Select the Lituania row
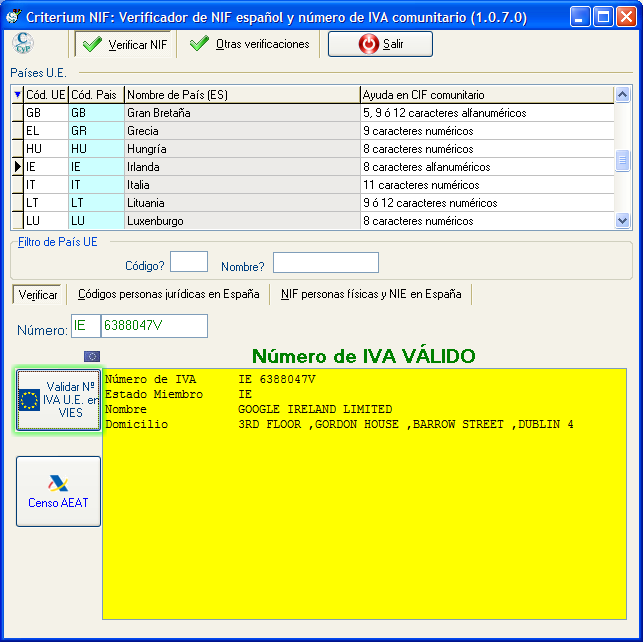Image resolution: width=643 pixels, height=642 pixels. (313, 203)
